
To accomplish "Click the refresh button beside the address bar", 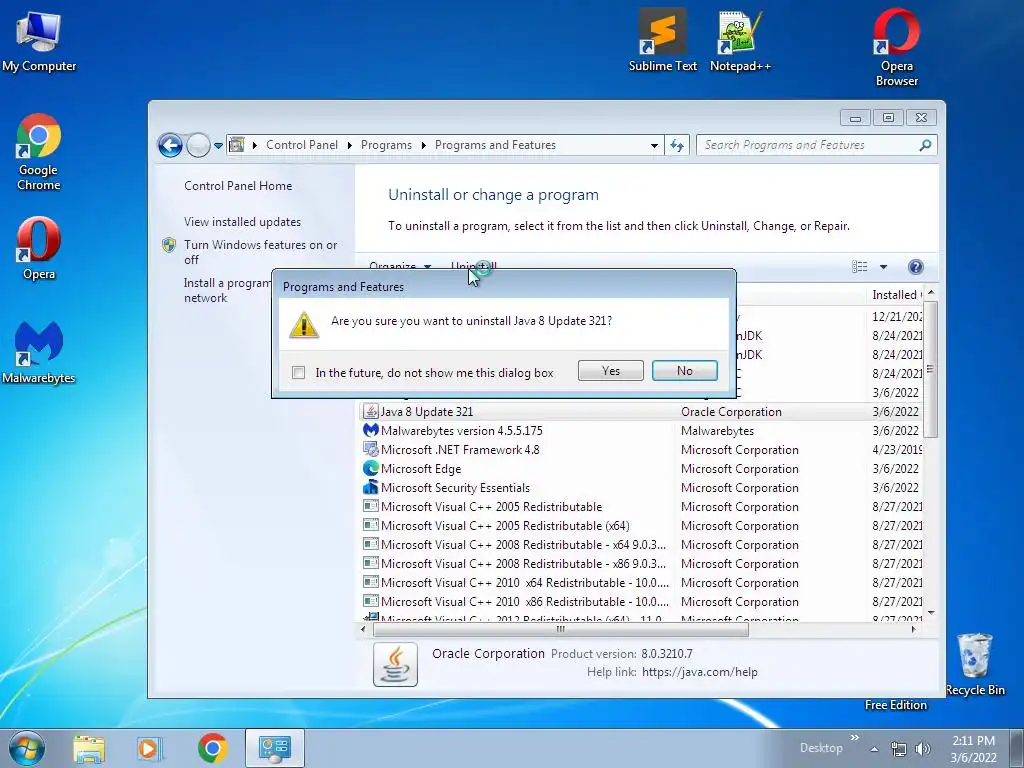I will pyautogui.click(x=677, y=145).
